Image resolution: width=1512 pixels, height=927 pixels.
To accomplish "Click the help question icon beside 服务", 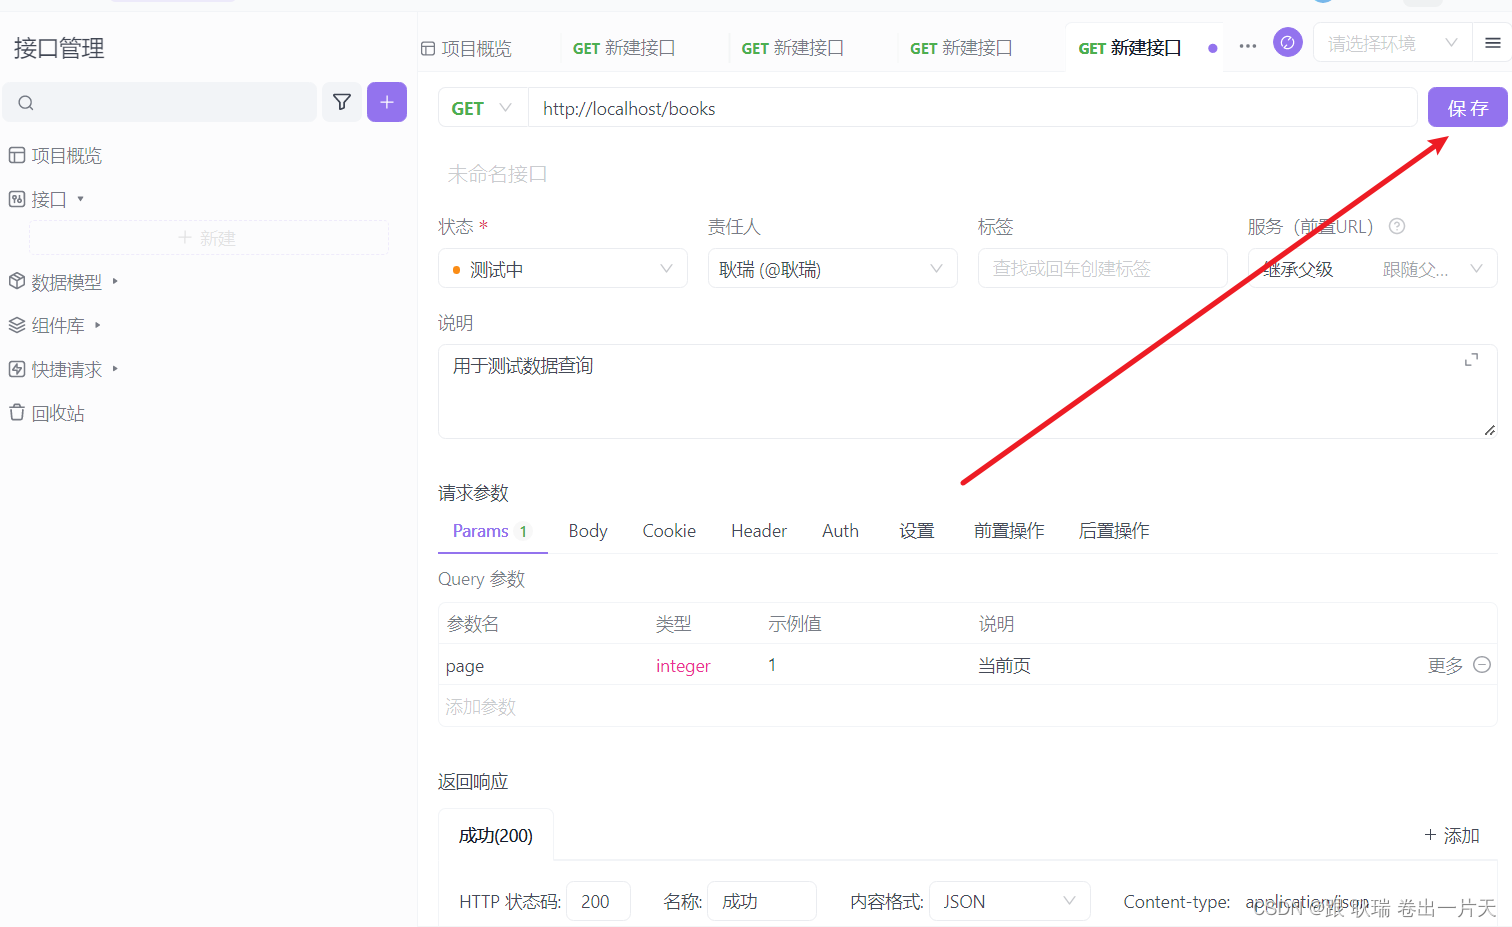I will [1397, 226].
